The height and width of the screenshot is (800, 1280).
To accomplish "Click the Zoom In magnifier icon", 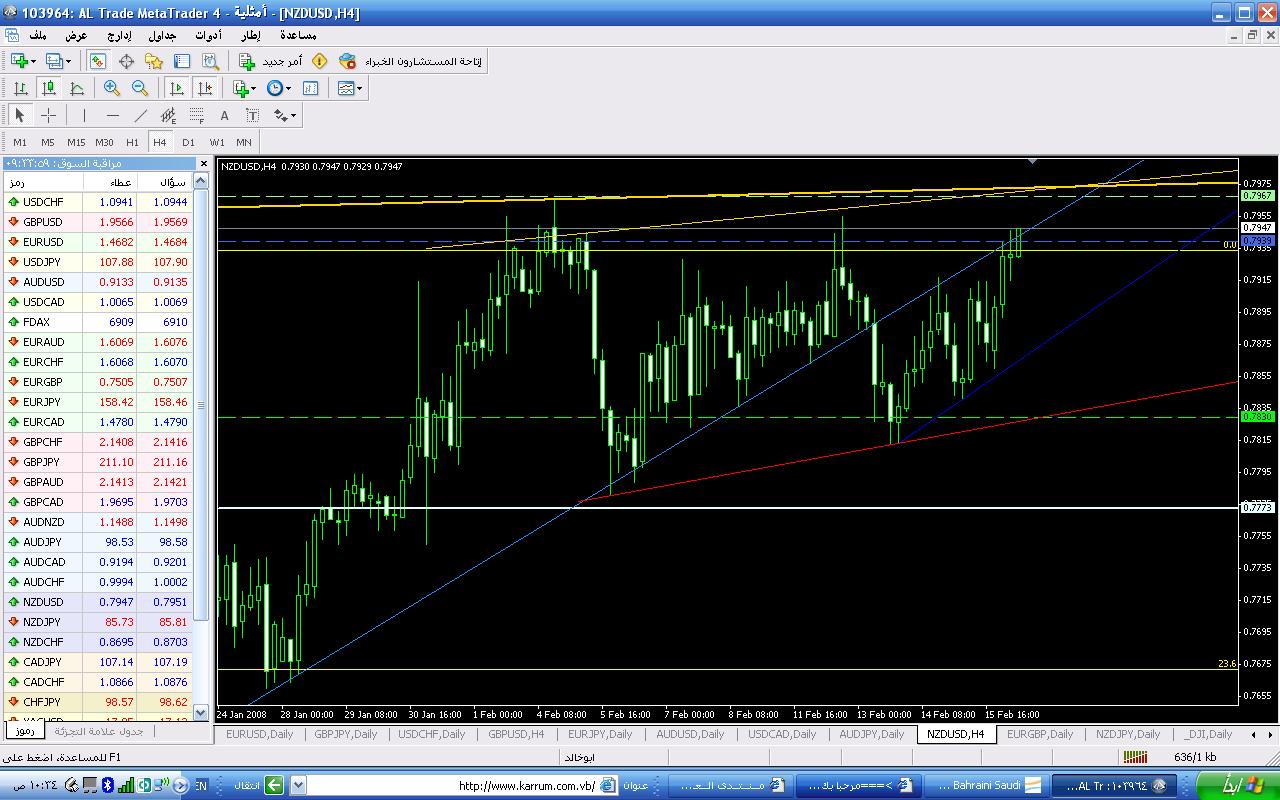I will (x=111, y=88).
